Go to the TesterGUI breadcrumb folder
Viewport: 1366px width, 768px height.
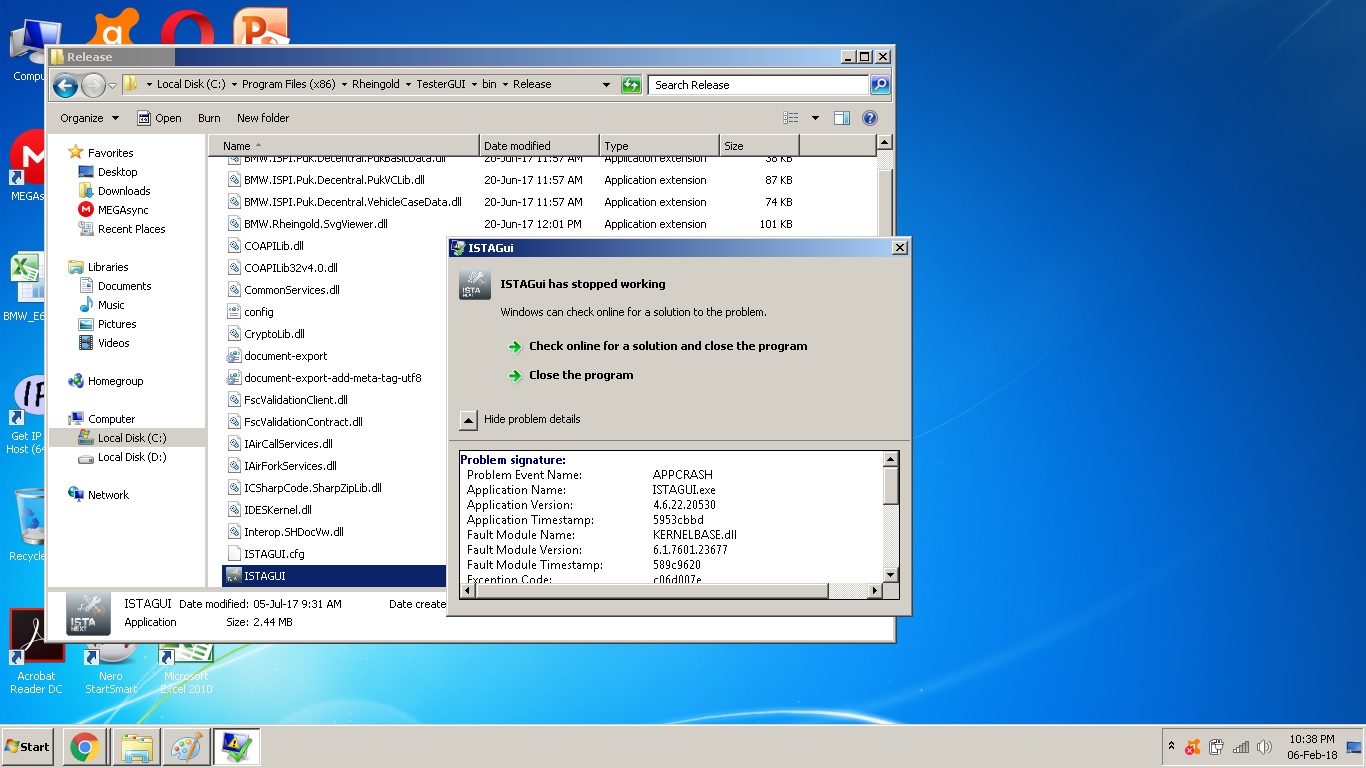pyautogui.click(x=441, y=85)
